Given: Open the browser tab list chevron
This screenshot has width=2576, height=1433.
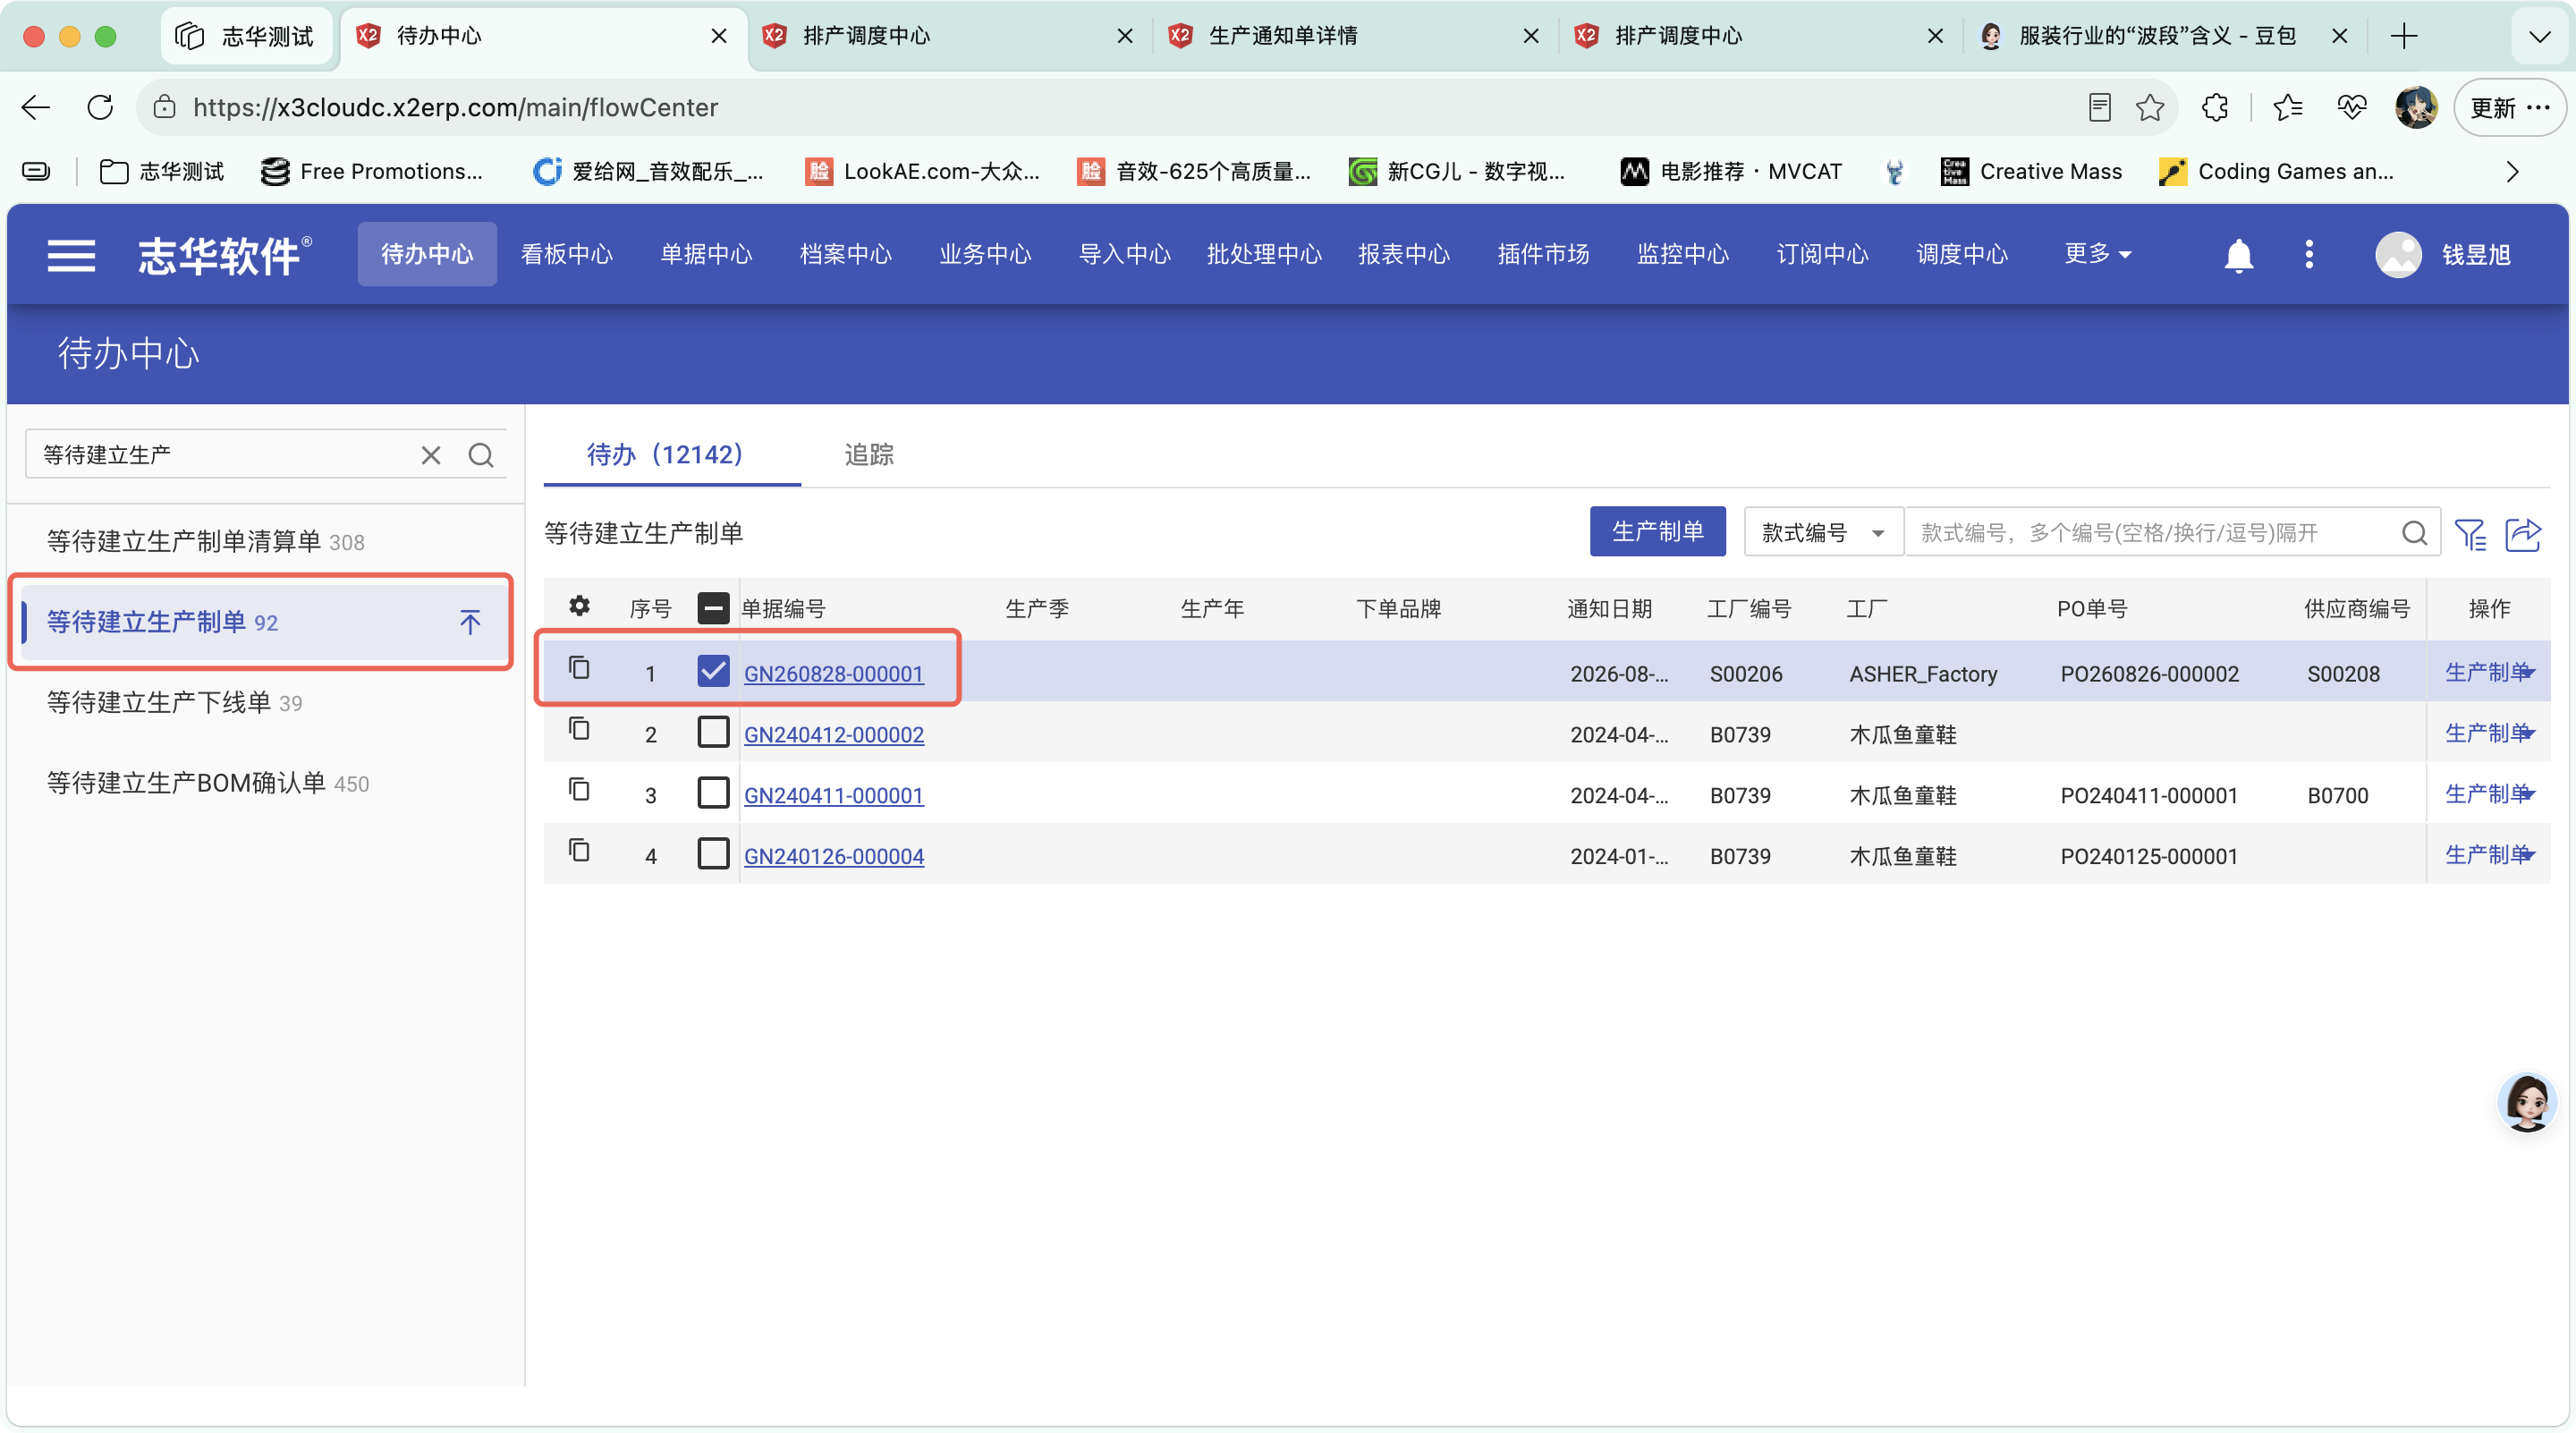Looking at the screenshot, I should pyautogui.click(x=2539, y=37).
